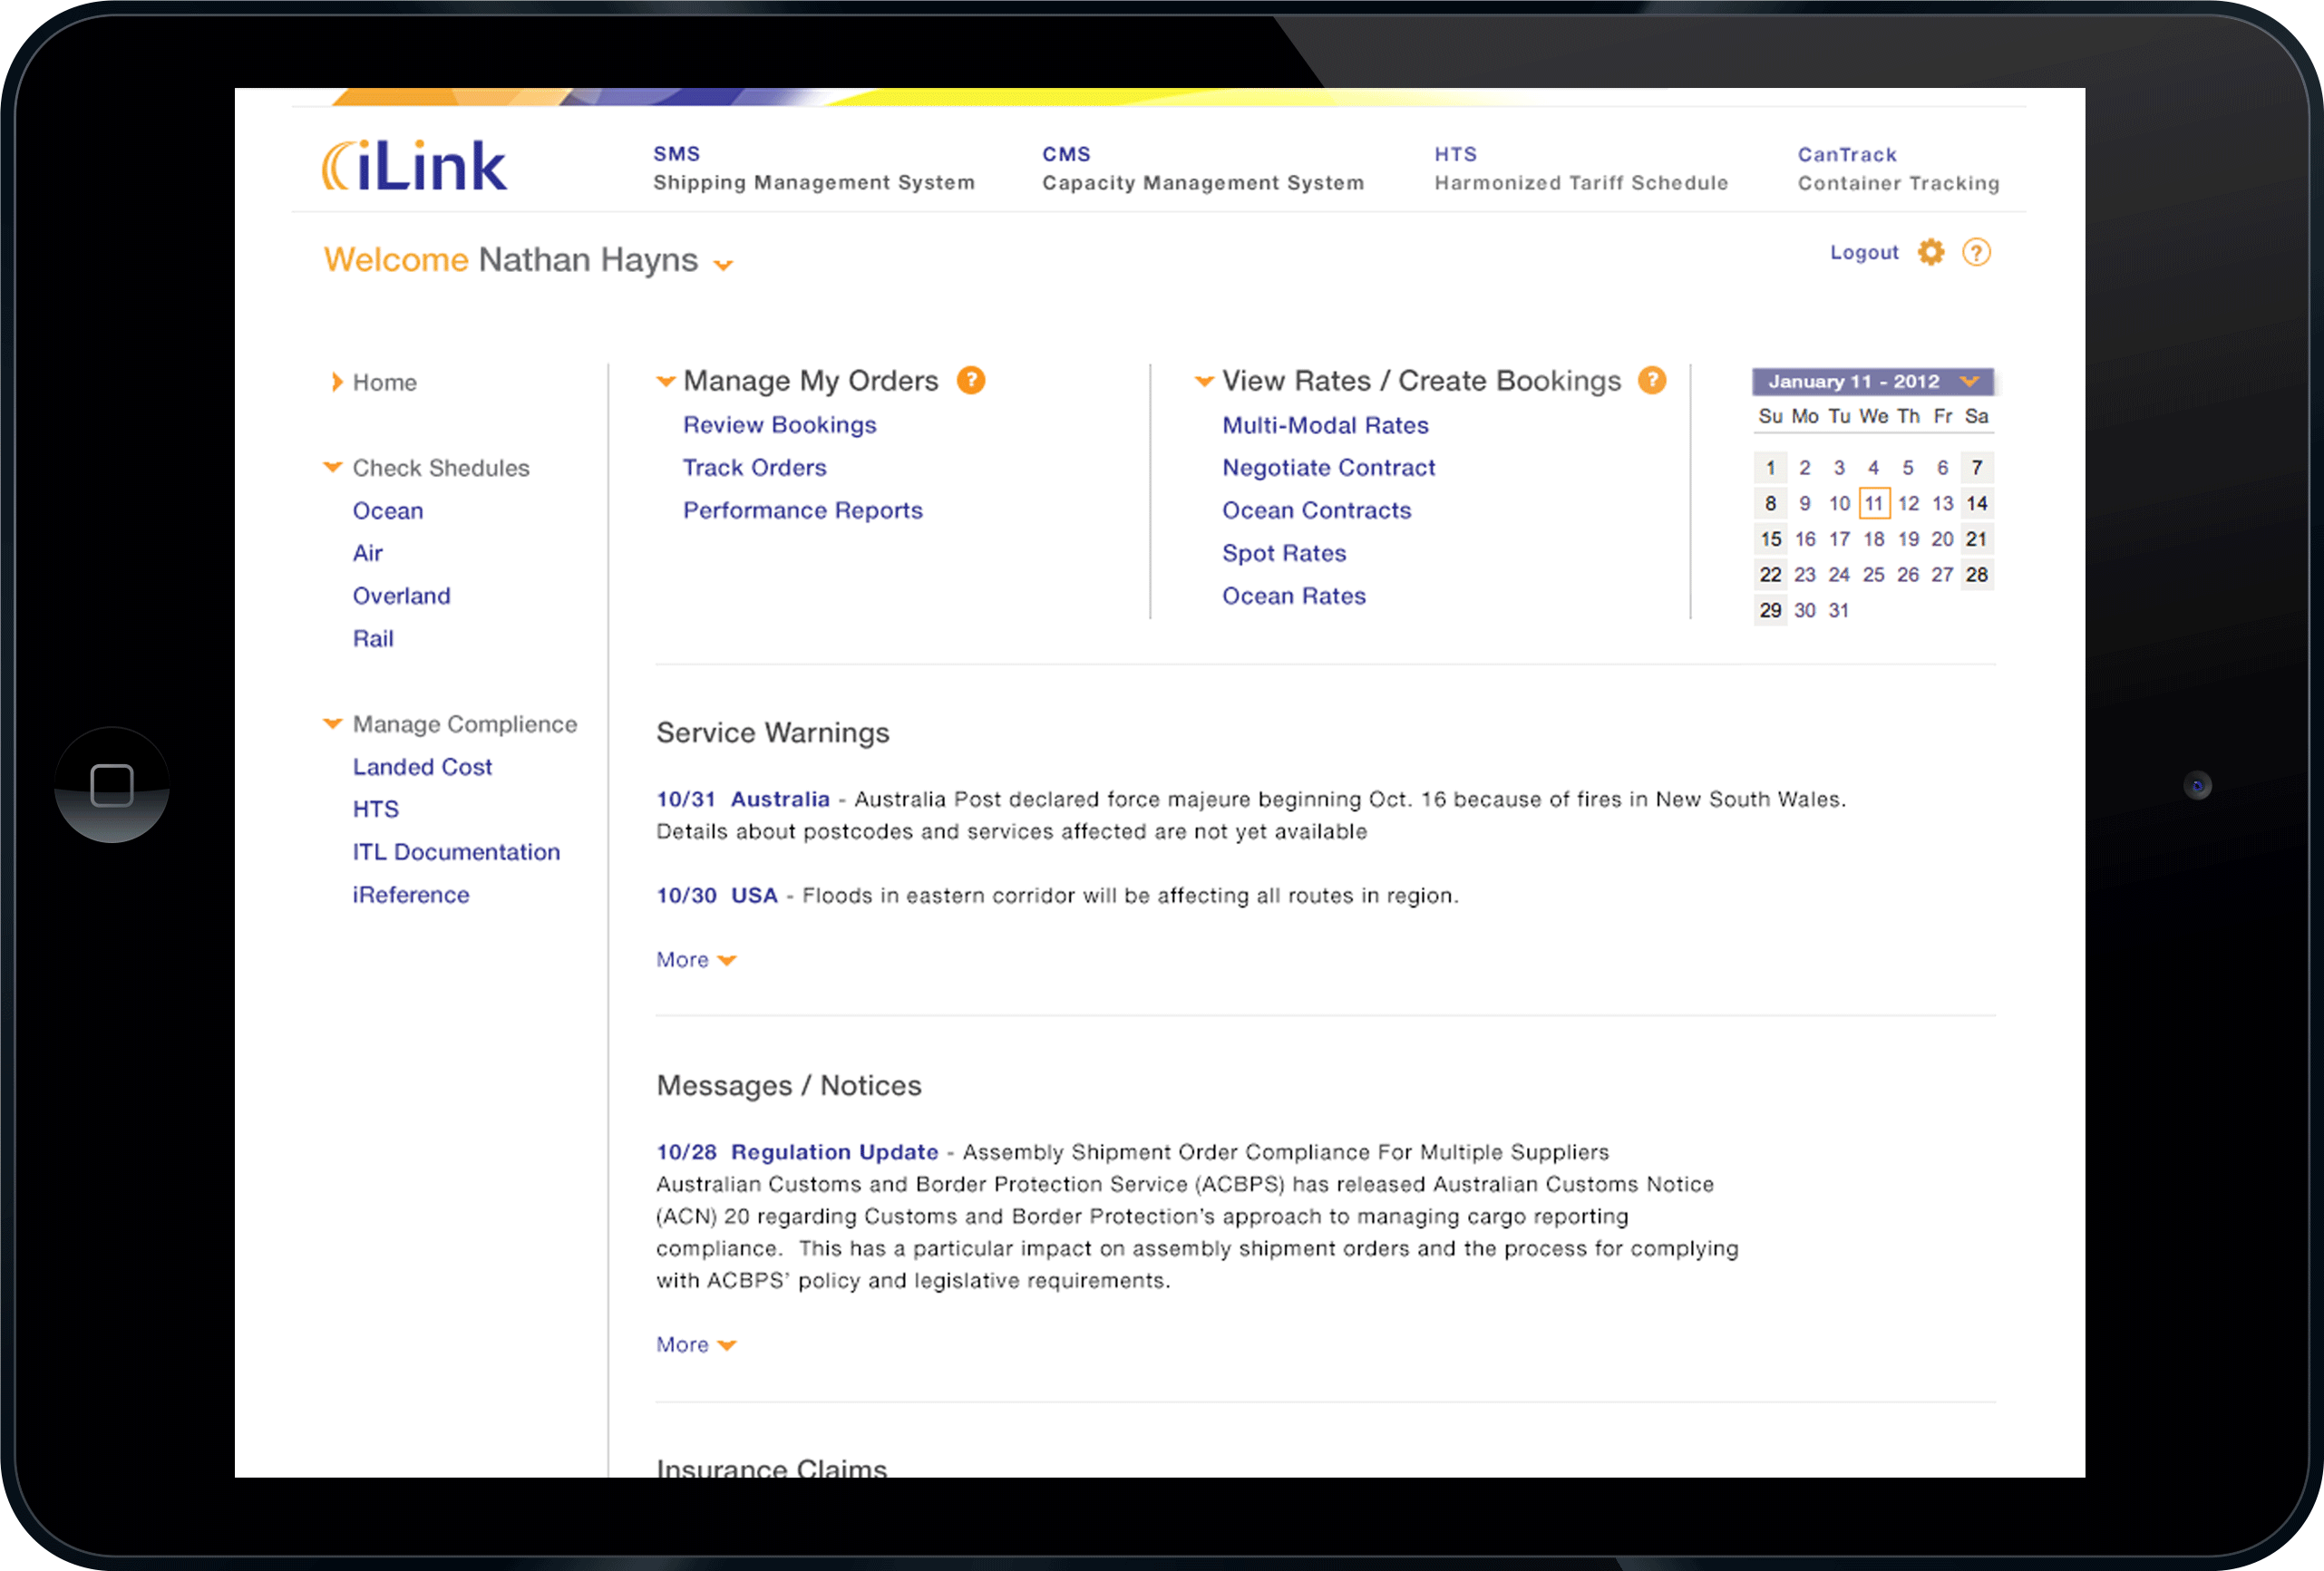Image resolution: width=2324 pixels, height=1571 pixels.
Task: Click the help question mark near Logout
Action: (x=1976, y=252)
